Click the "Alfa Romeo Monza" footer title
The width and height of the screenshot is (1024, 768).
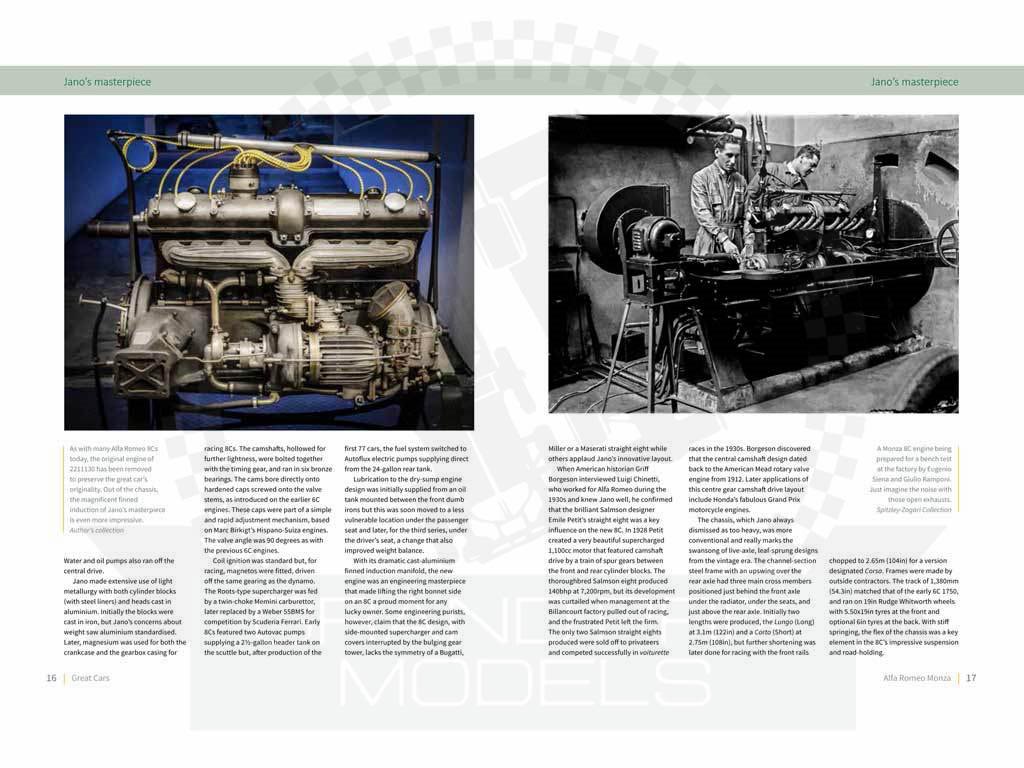tap(917, 678)
